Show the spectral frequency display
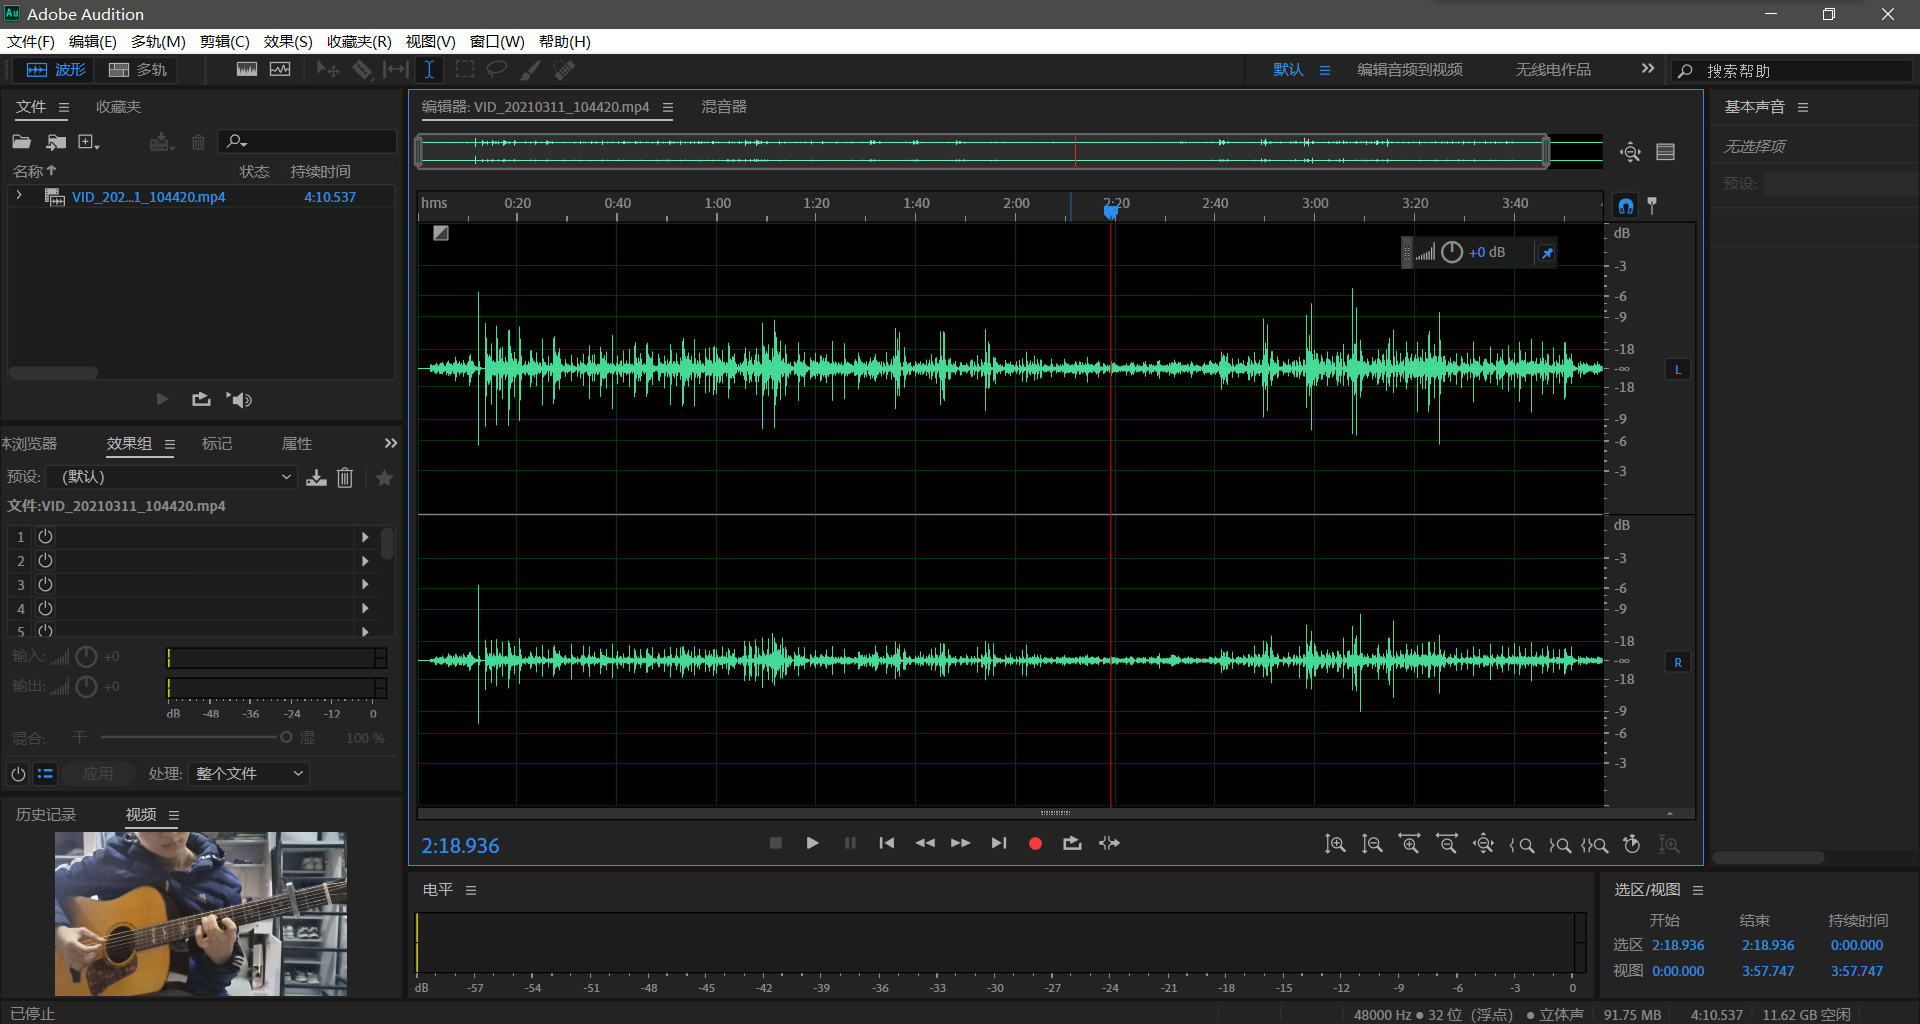The height and width of the screenshot is (1024, 1920). [x=247, y=70]
